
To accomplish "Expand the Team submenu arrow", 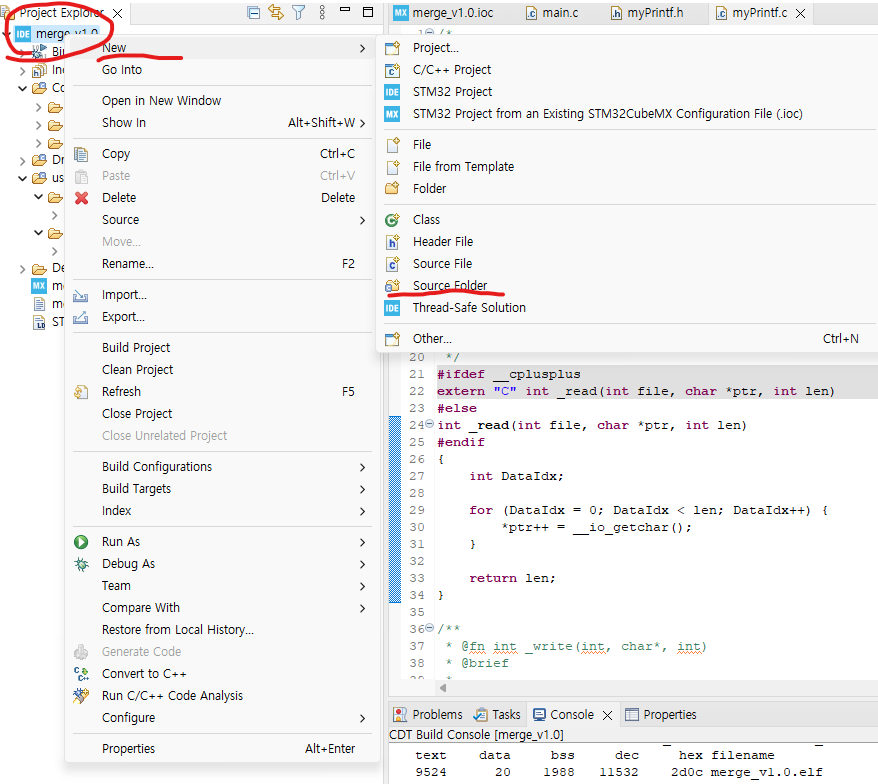I will pos(362,586).
